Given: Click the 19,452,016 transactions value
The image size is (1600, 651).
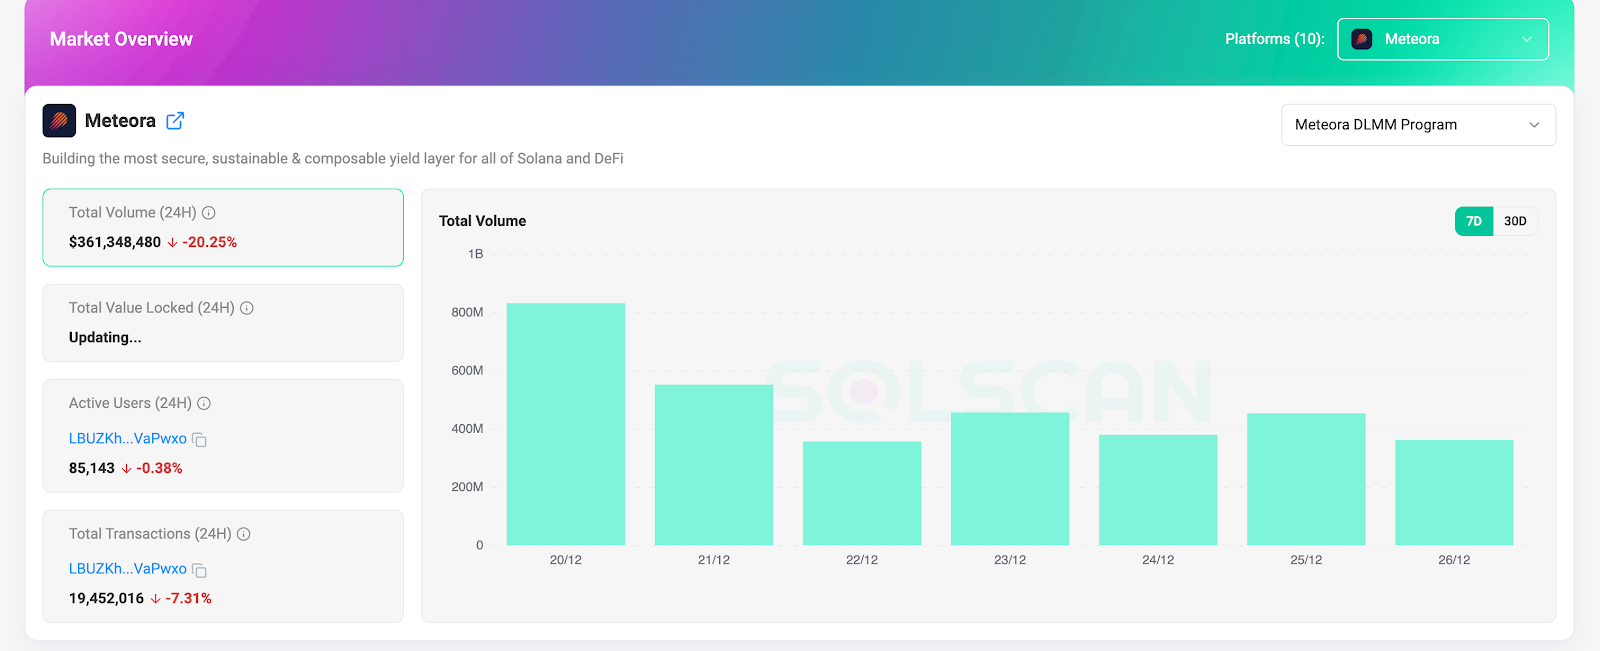Looking at the screenshot, I should (106, 598).
